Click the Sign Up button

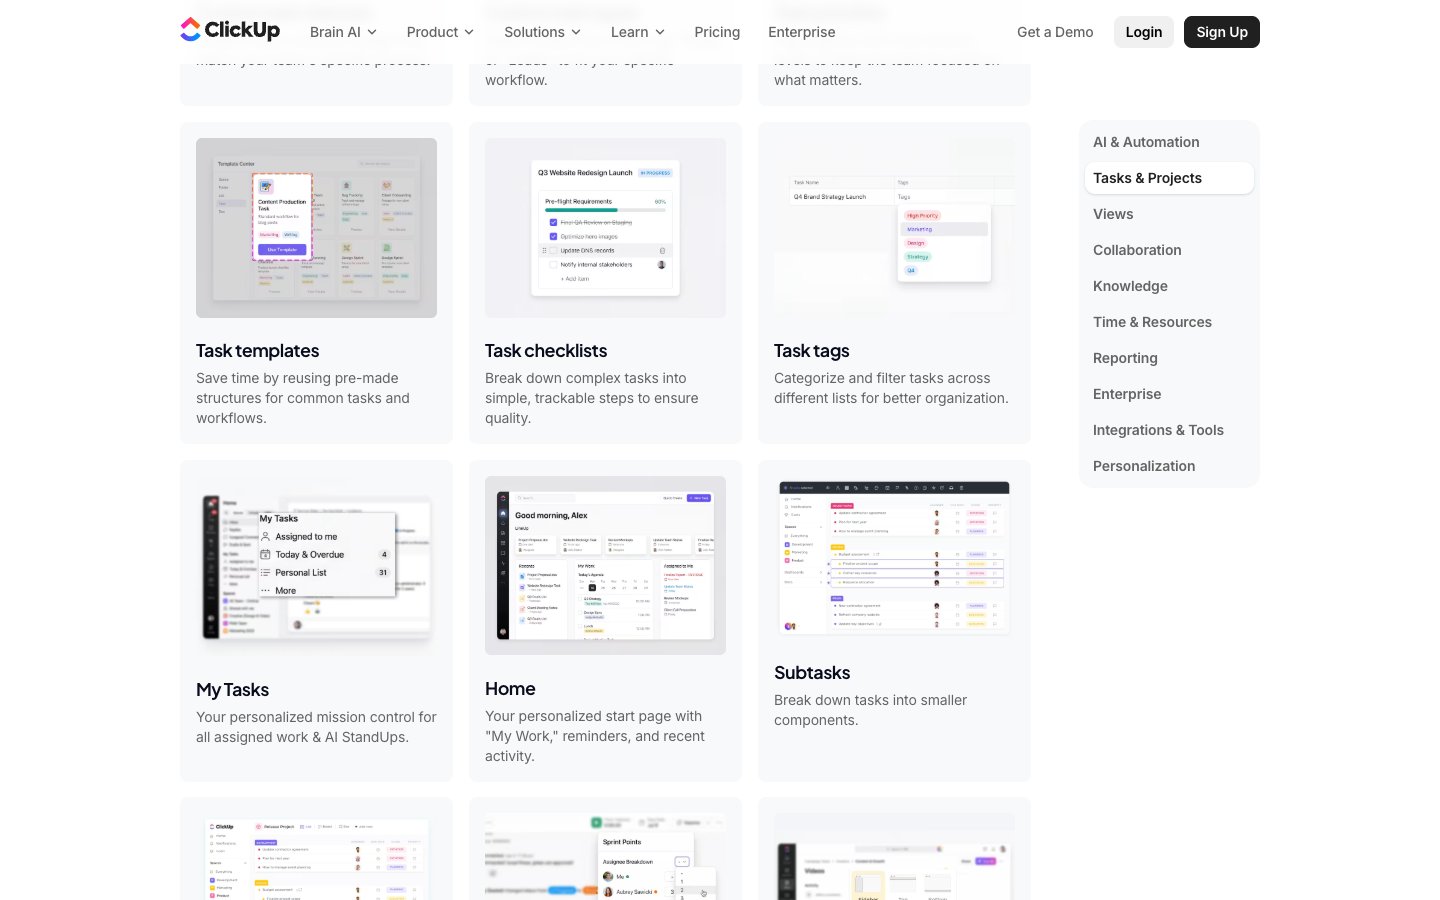point(1221,32)
